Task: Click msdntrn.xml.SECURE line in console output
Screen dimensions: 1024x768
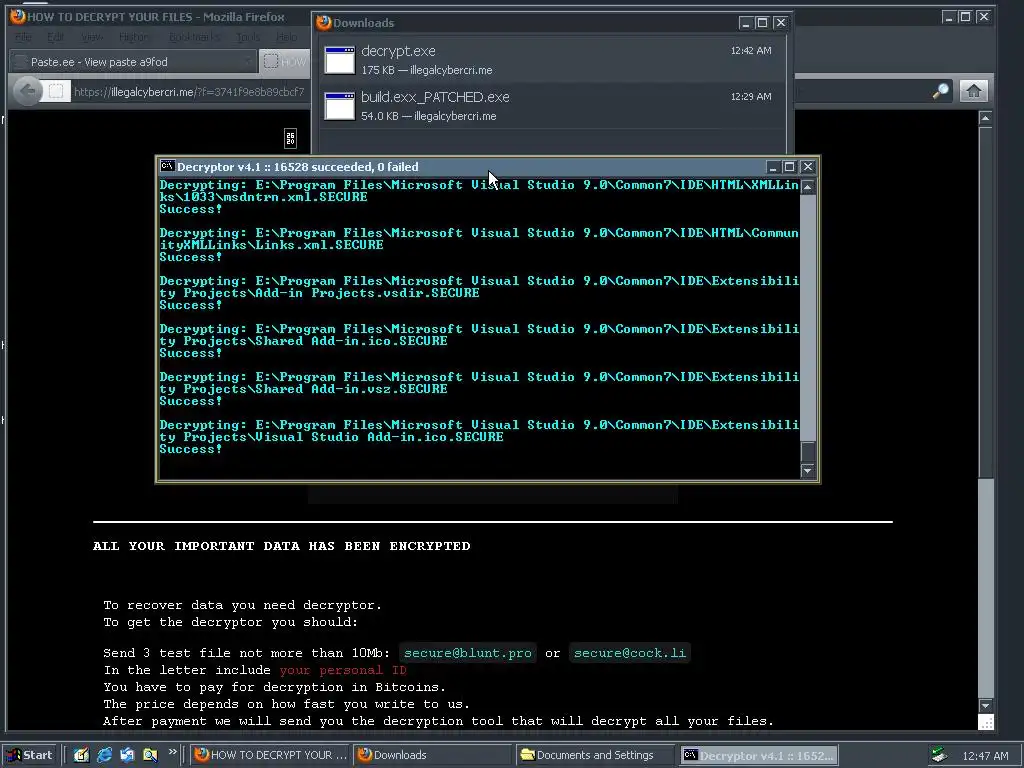Action: click(263, 197)
